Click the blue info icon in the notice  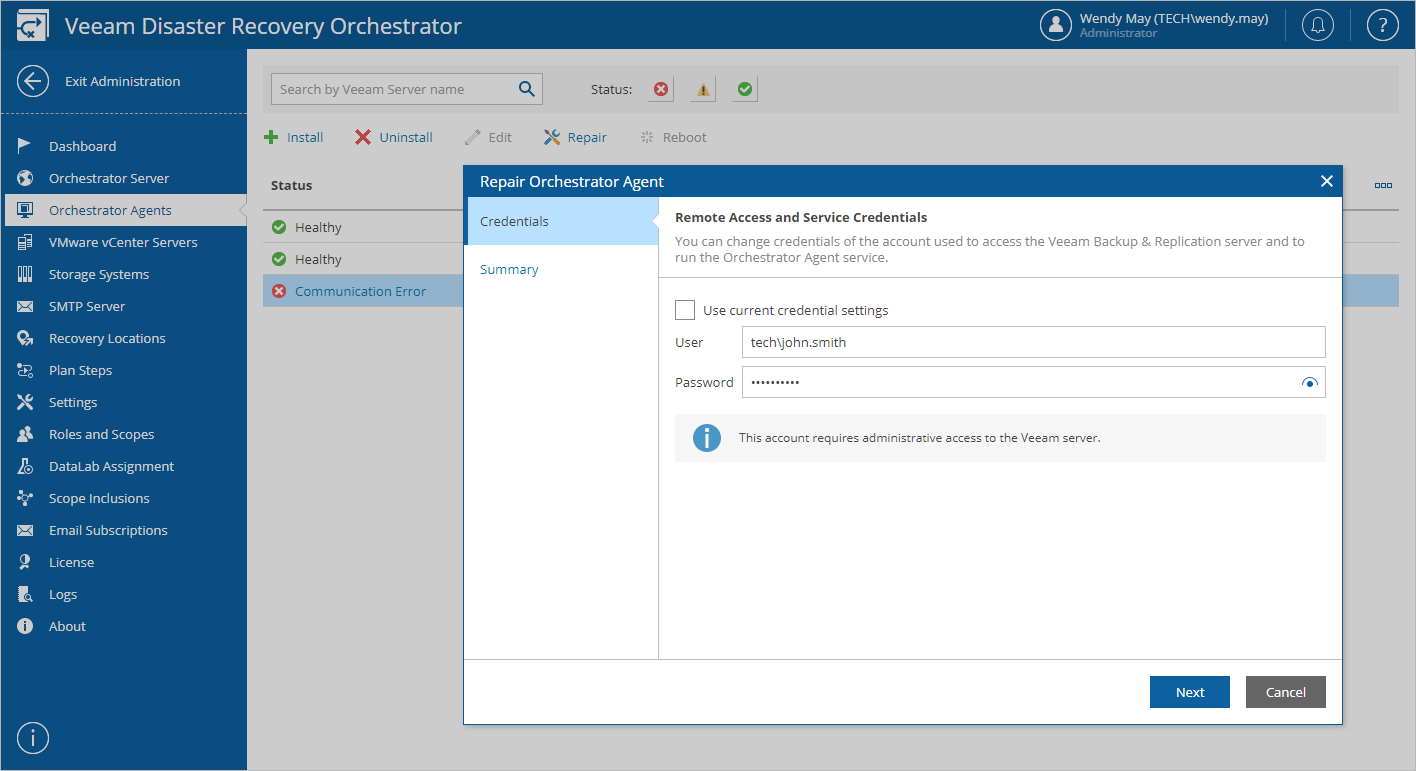707,437
